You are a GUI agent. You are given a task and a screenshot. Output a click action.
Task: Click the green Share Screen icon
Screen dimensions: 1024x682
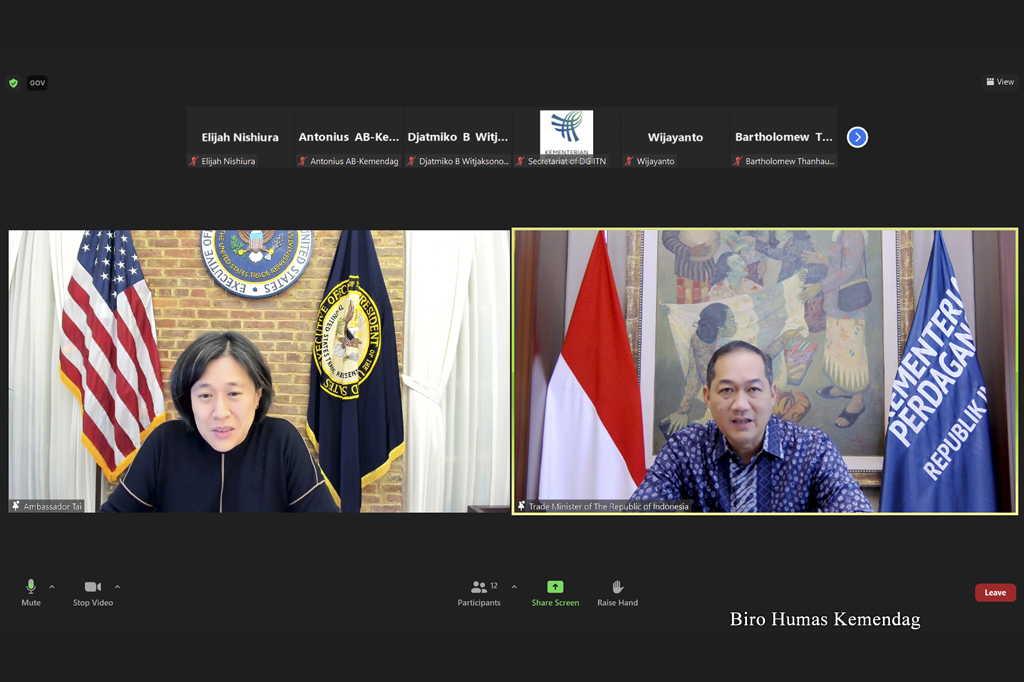555,587
